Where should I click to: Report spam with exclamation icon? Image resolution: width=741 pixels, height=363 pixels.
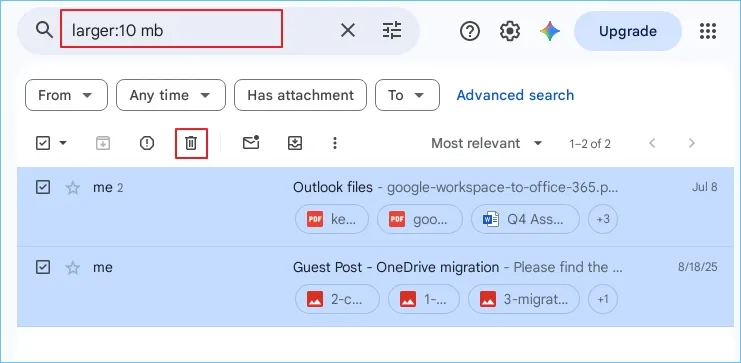pyautogui.click(x=147, y=143)
